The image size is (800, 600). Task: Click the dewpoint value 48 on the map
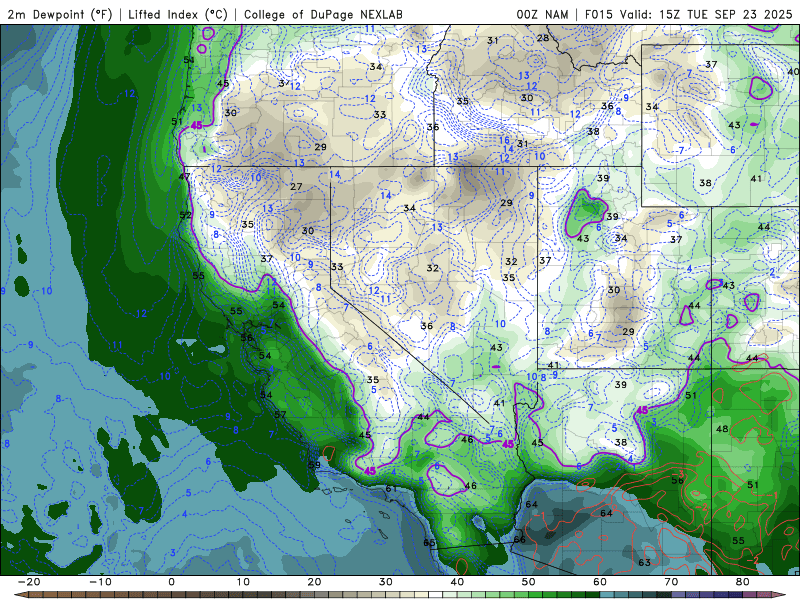(x=722, y=429)
